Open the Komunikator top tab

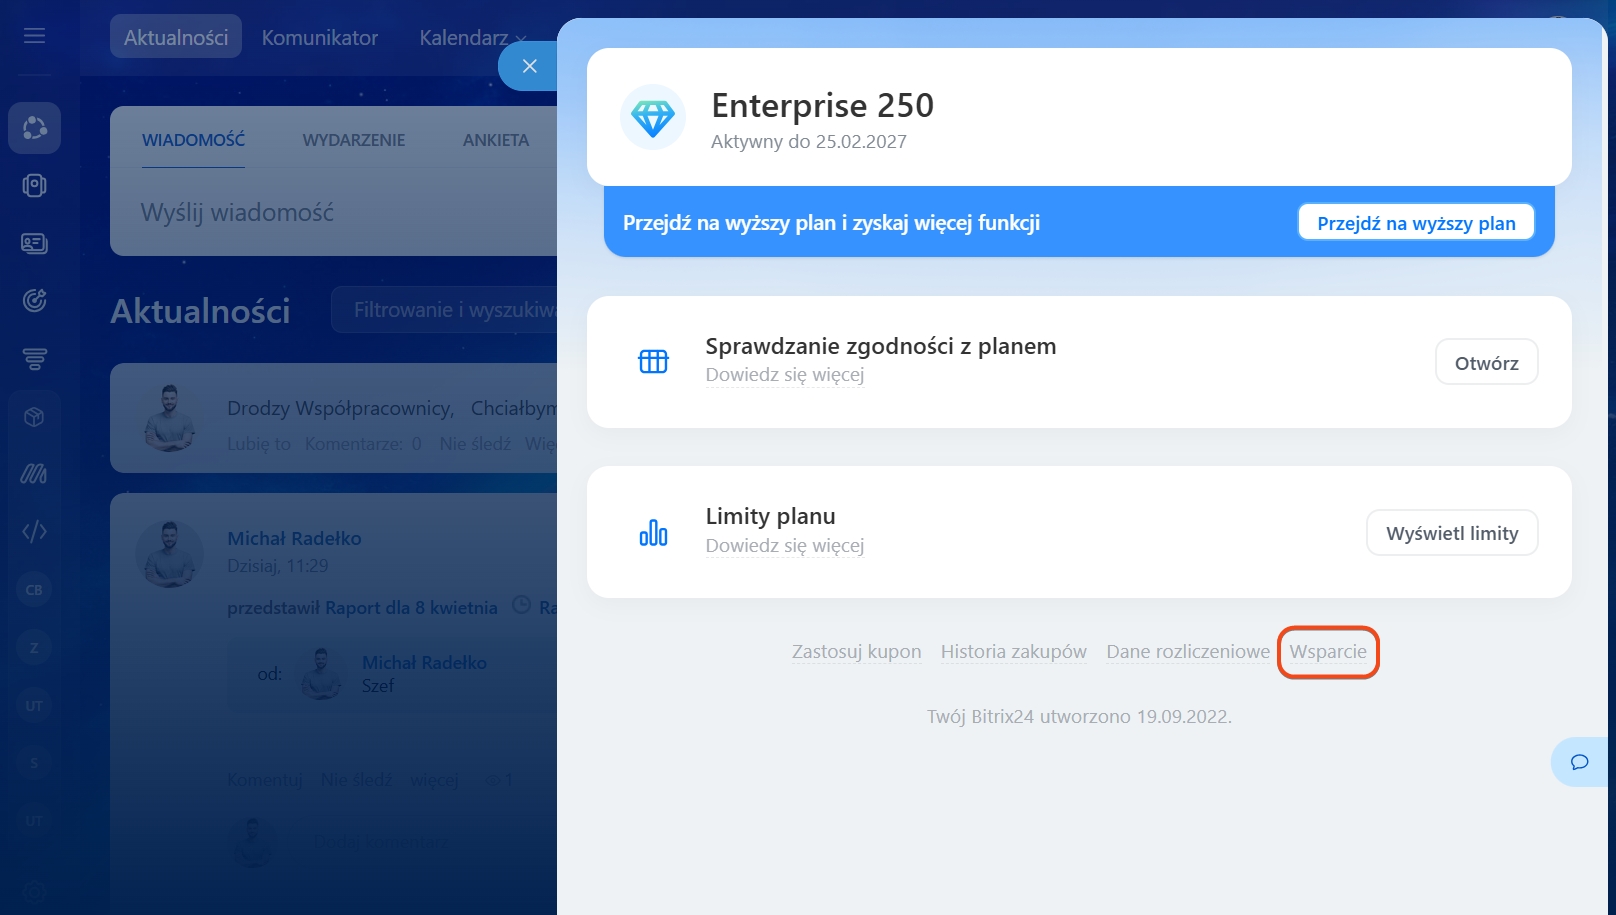click(320, 37)
